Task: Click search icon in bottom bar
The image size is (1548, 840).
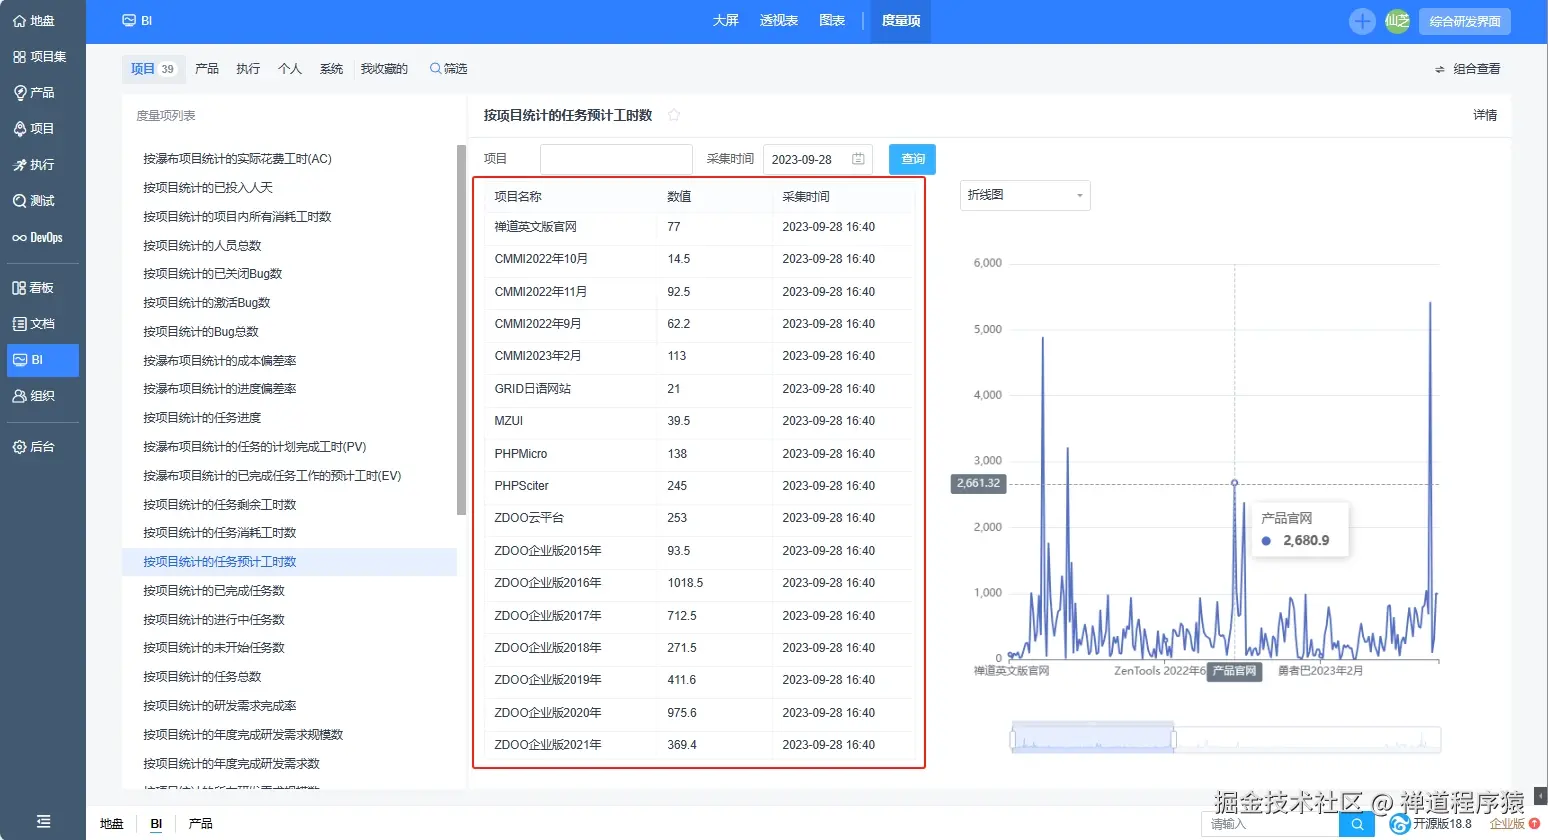Action: click(1357, 824)
